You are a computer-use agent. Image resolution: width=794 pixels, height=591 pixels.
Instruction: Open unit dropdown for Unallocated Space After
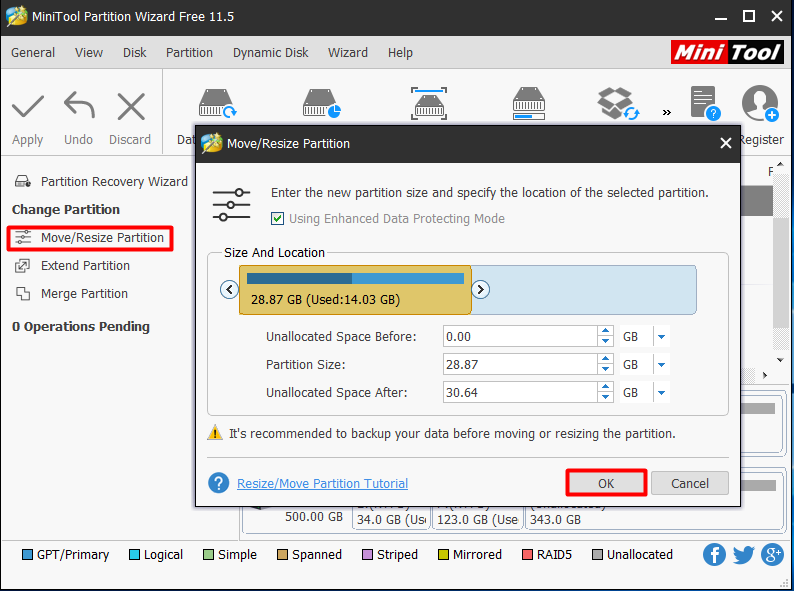(661, 392)
